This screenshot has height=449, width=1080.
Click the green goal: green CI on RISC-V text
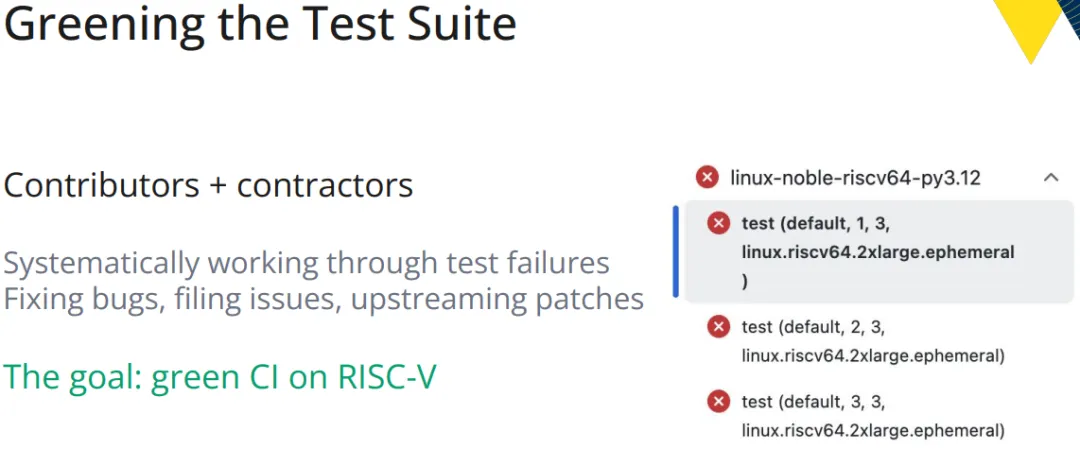pyautogui.click(x=220, y=377)
